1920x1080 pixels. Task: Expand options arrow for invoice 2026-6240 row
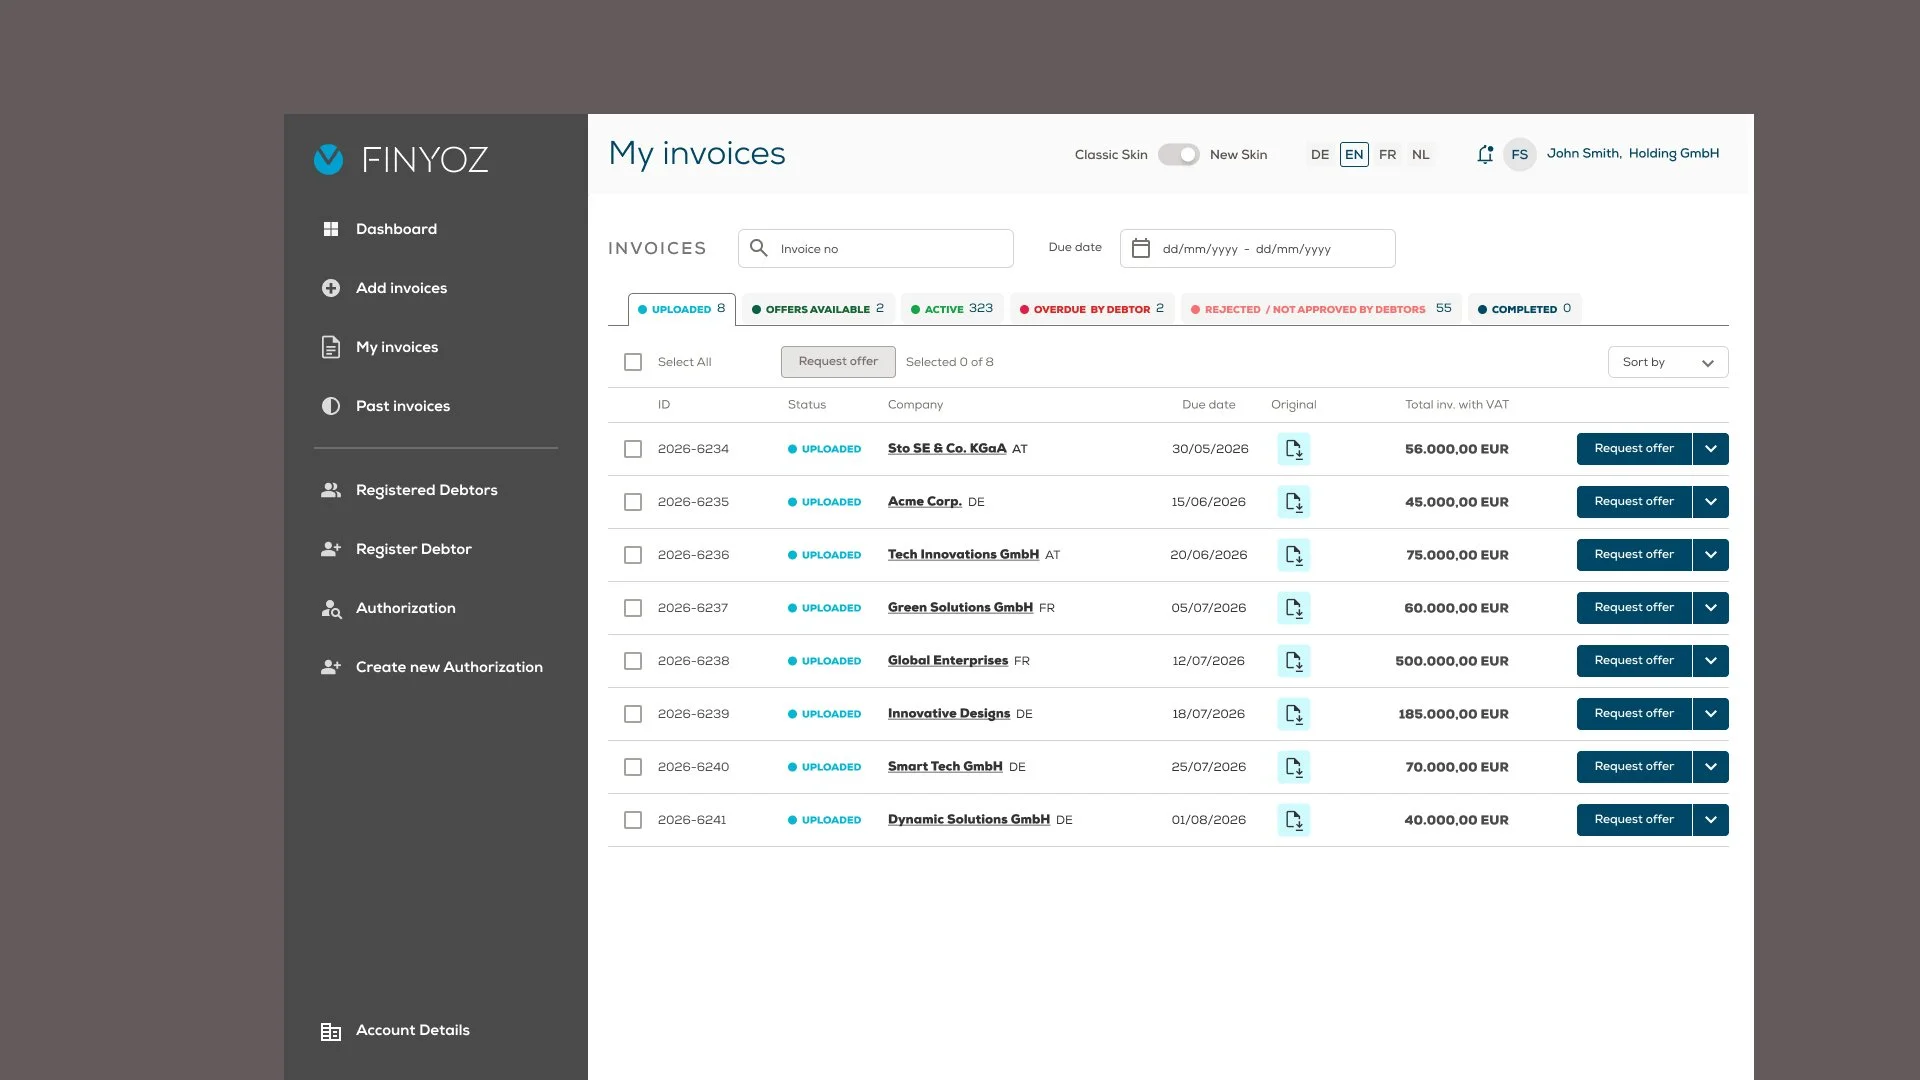tap(1711, 767)
